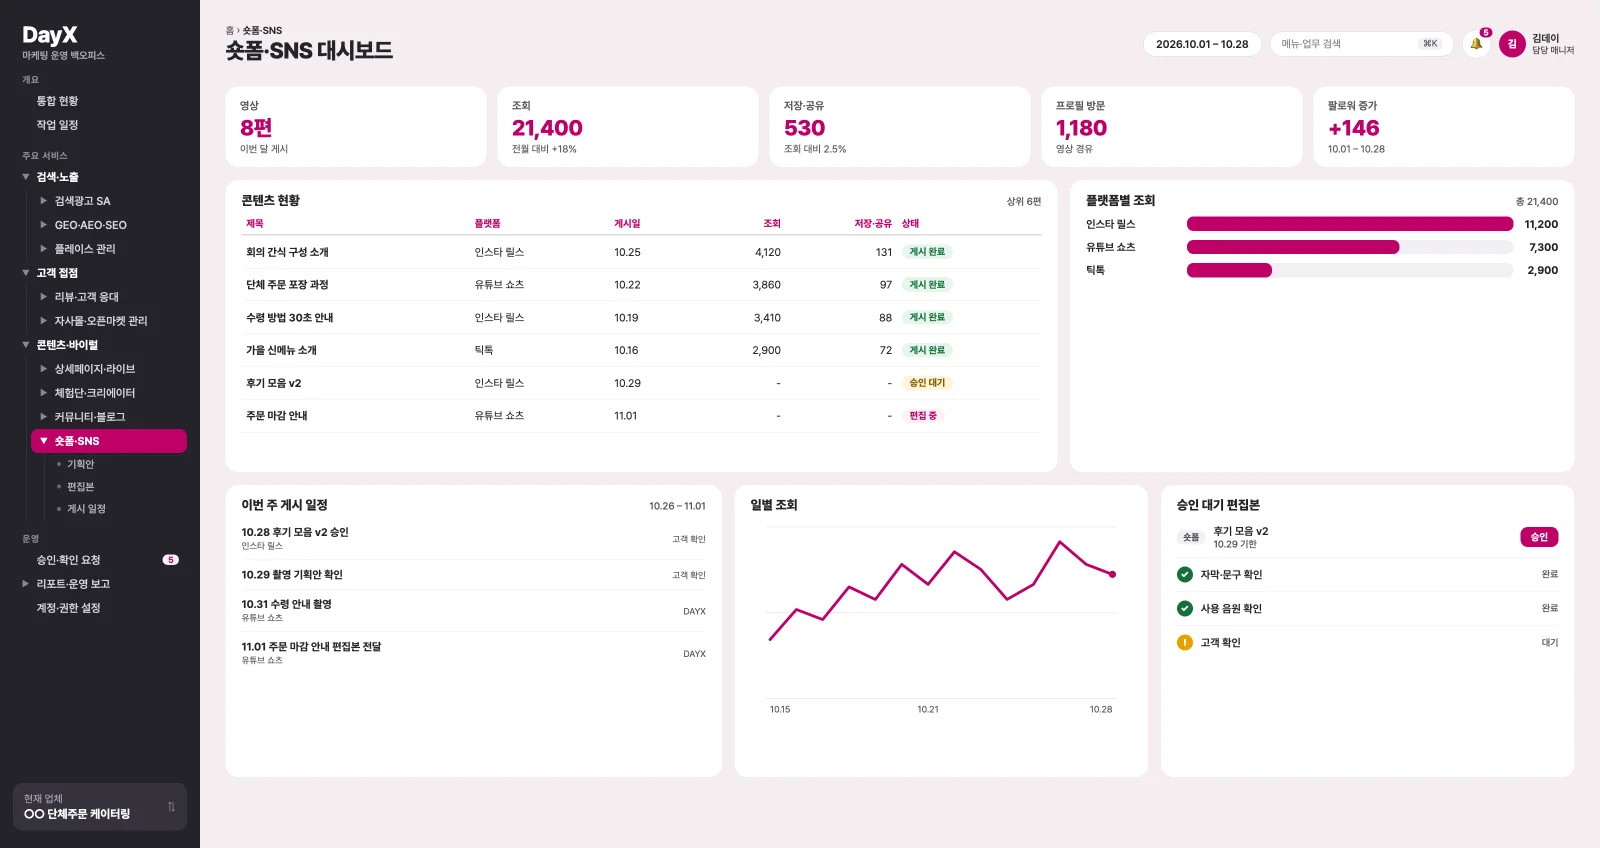Open the 10.31 수령 안내 촬영 schedule entry
The width and height of the screenshot is (1600, 848).
pyautogui.click(x=473, y=610)
